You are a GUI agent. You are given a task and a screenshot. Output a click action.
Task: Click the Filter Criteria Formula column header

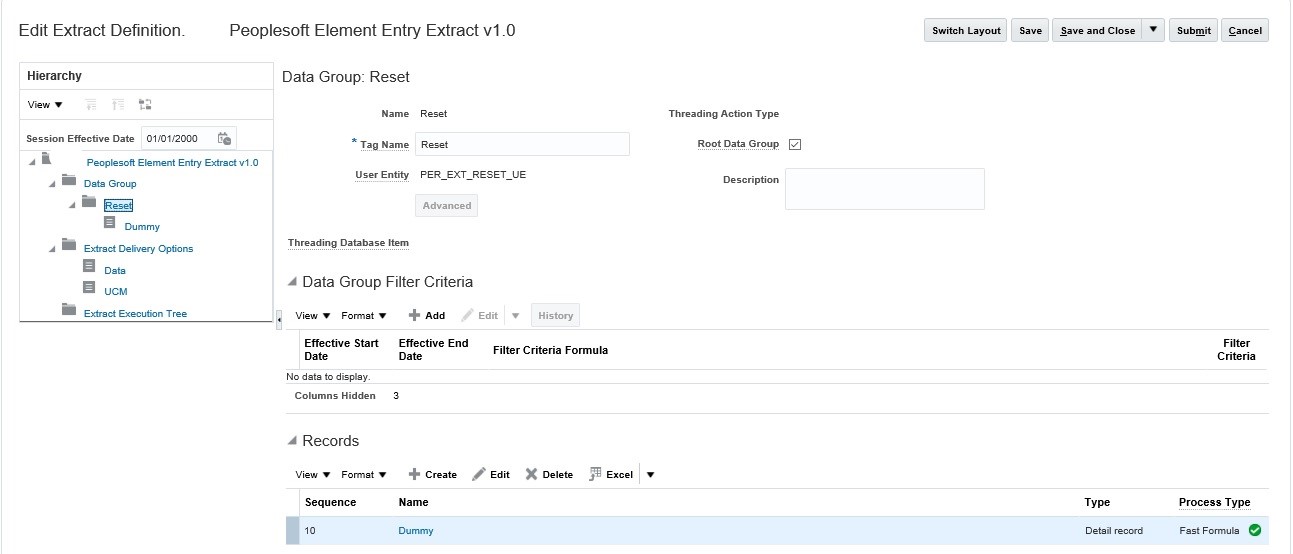(x=550, y=350)
